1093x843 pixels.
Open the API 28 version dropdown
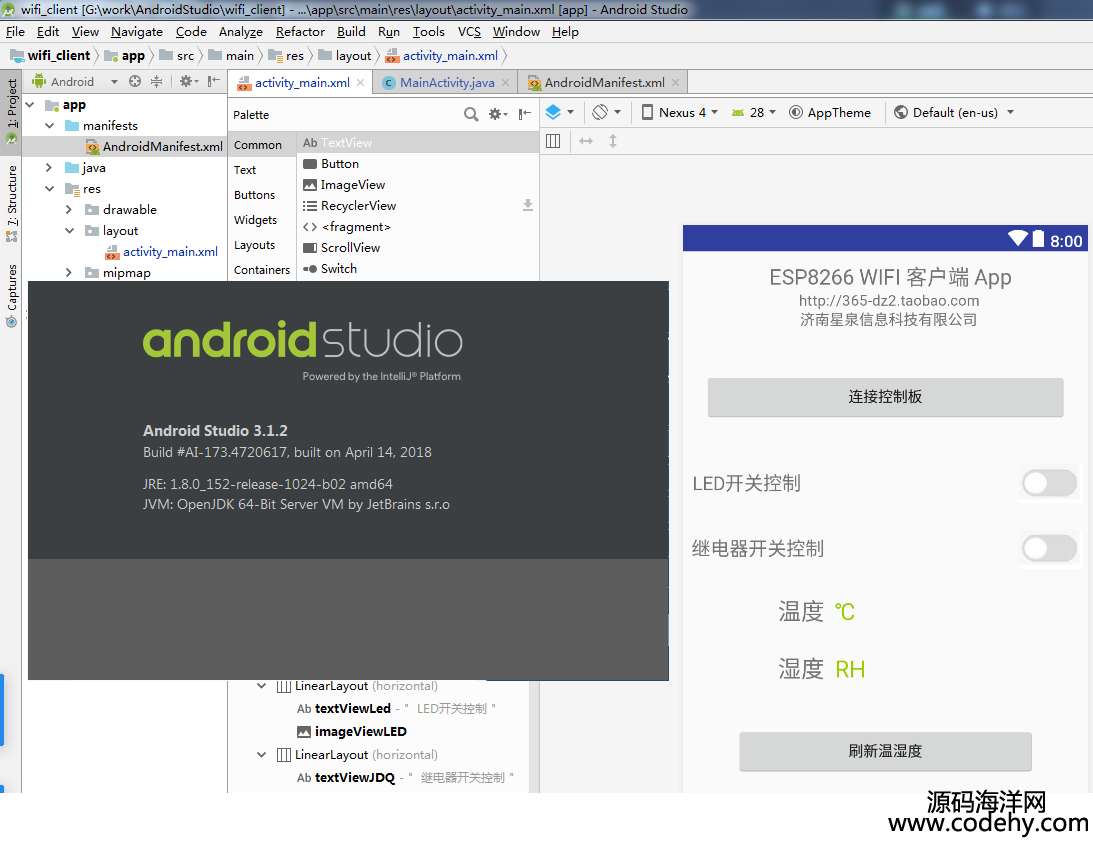click(x=754, y=112)
